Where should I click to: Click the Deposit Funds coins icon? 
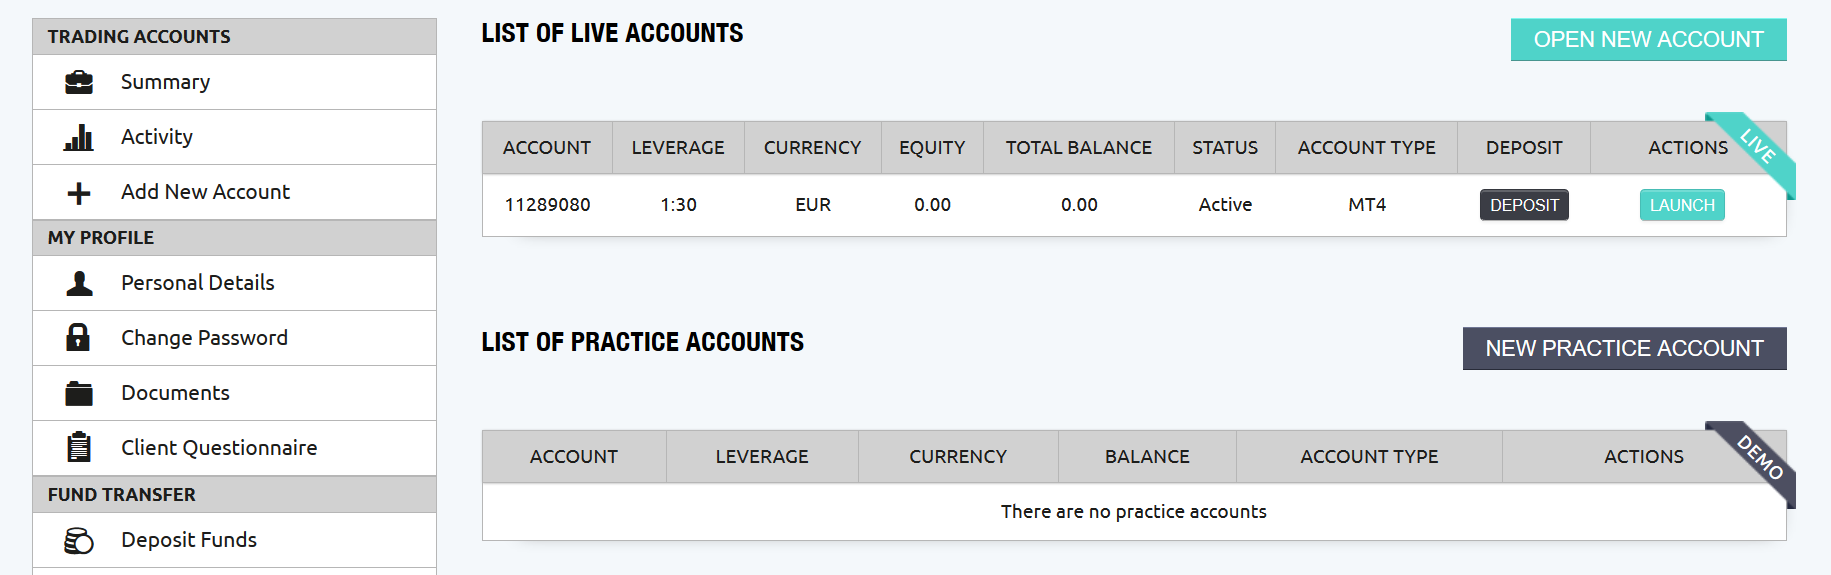[79, 541]
